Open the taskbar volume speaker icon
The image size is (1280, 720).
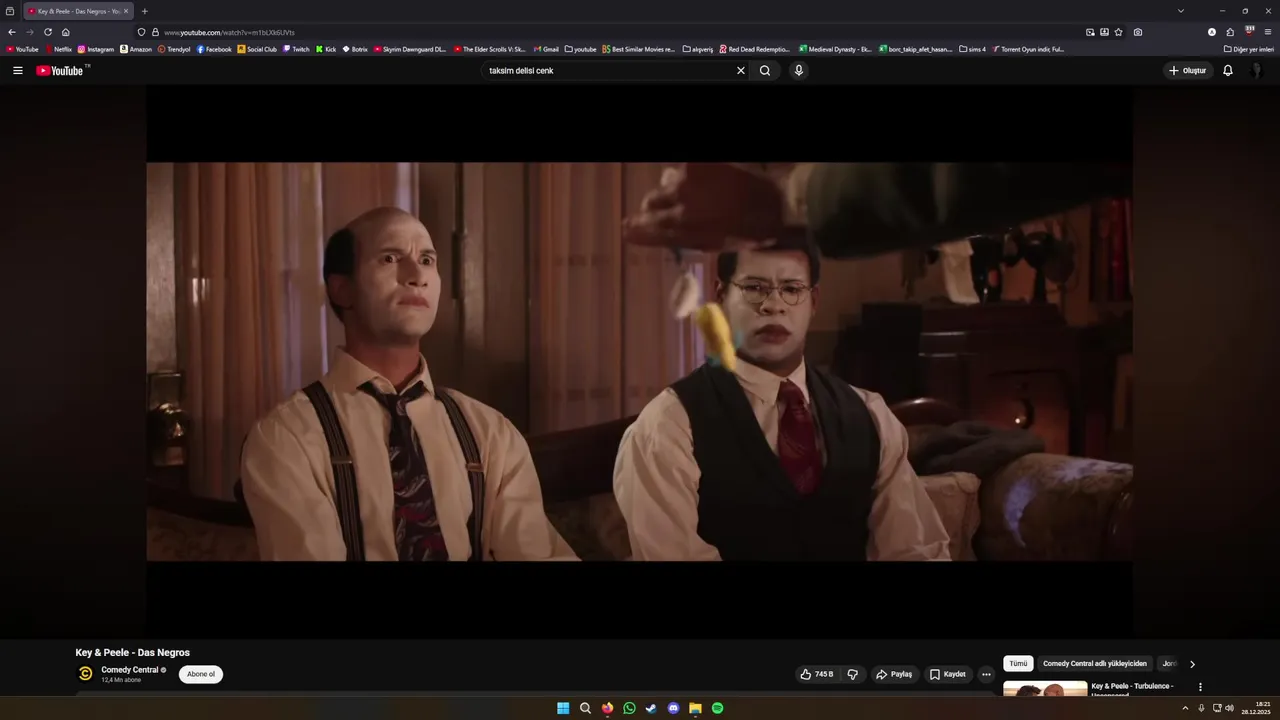1229,708
